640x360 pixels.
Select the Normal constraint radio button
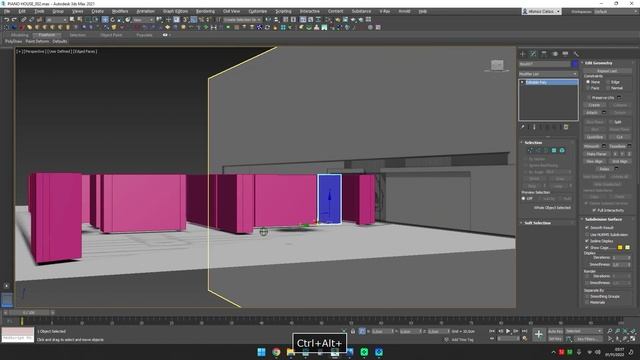coord(608,88)
